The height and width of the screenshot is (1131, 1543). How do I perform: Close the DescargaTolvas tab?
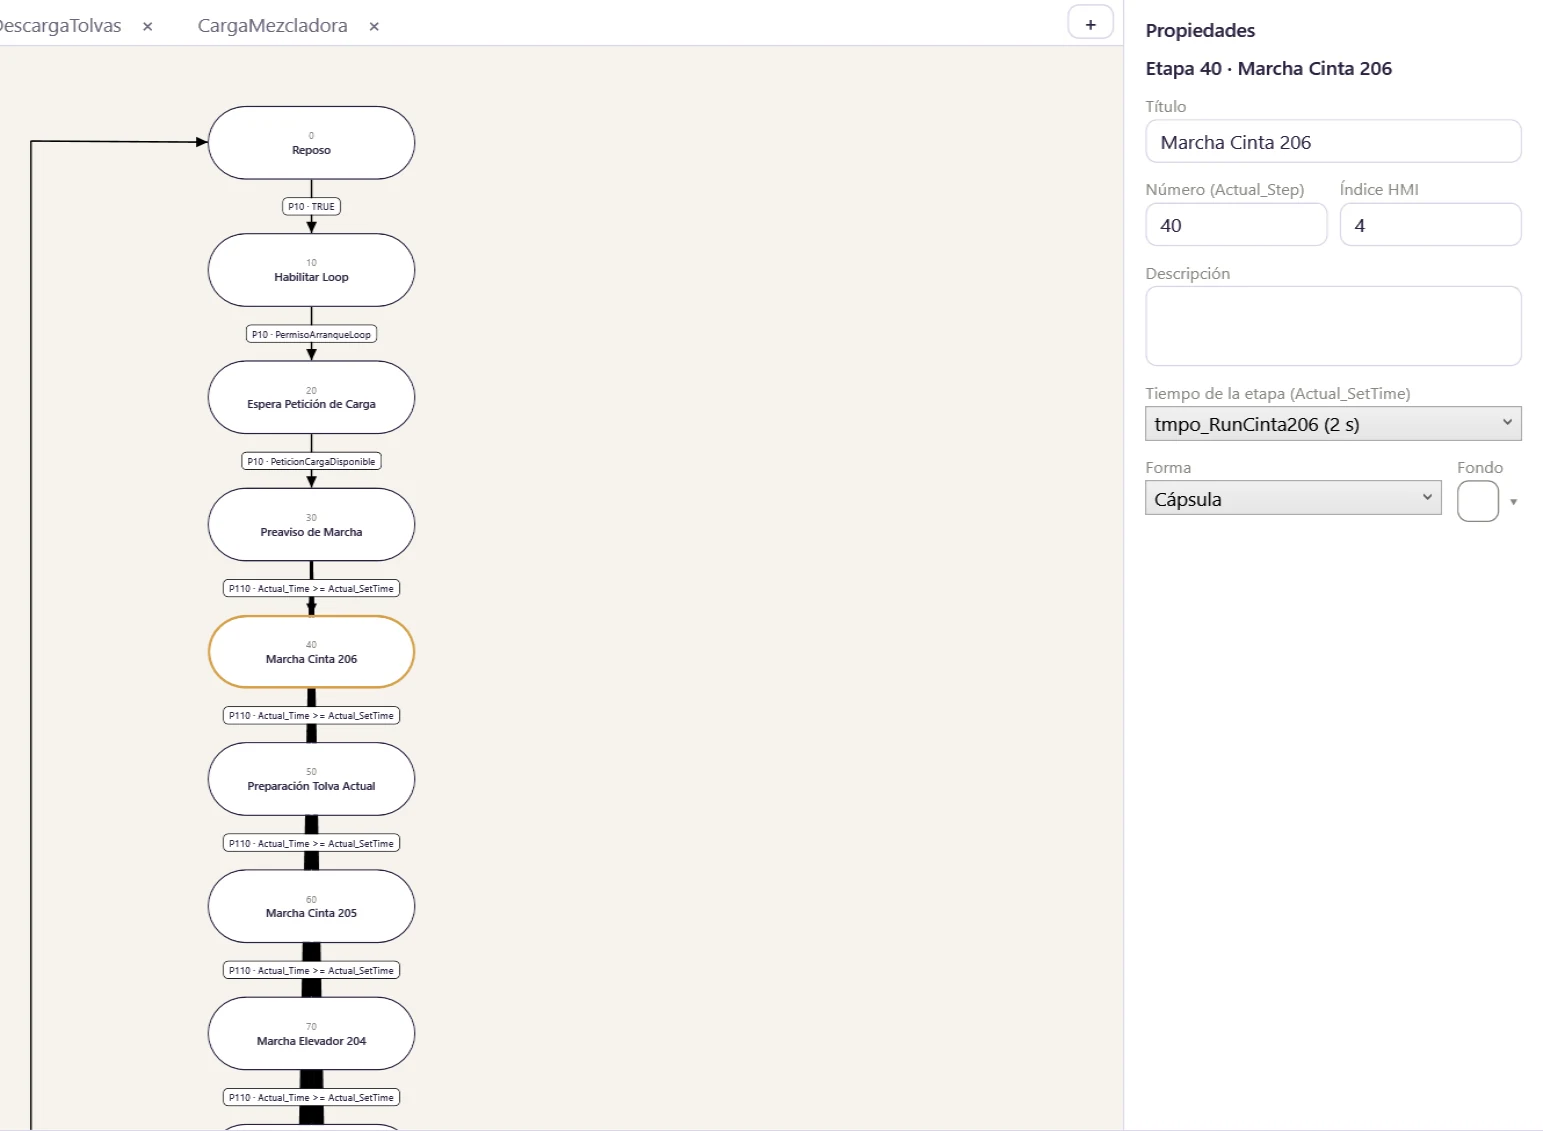pos(148,26)
